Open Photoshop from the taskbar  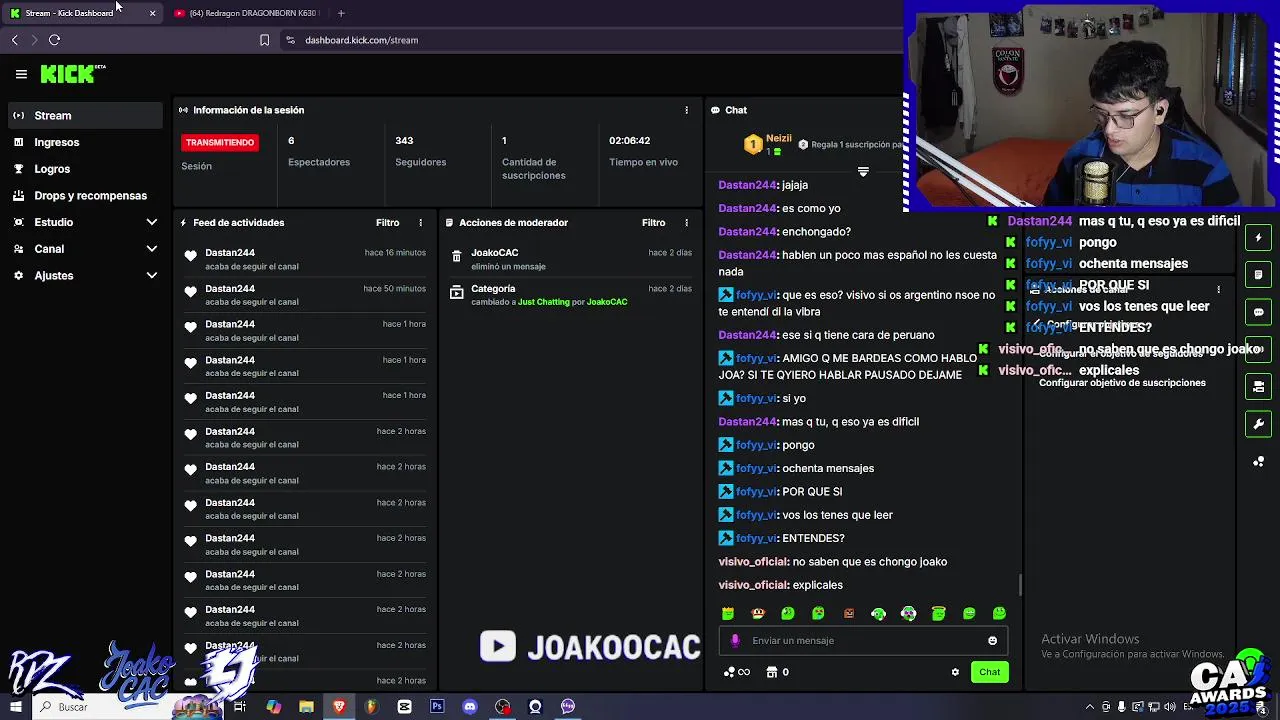coord(437,707)
